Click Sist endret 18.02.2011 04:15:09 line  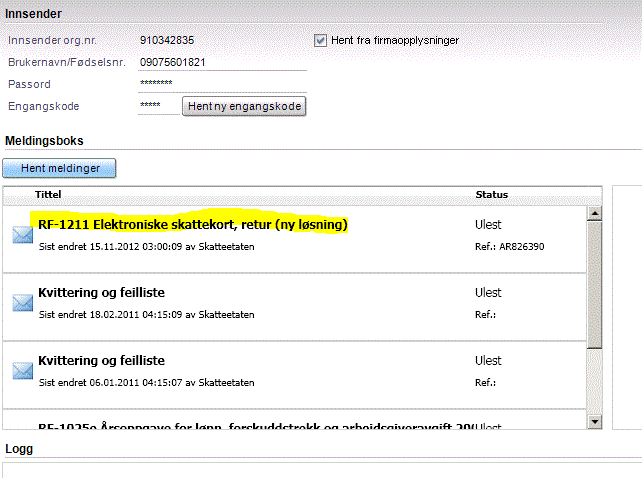click(147, 315)
